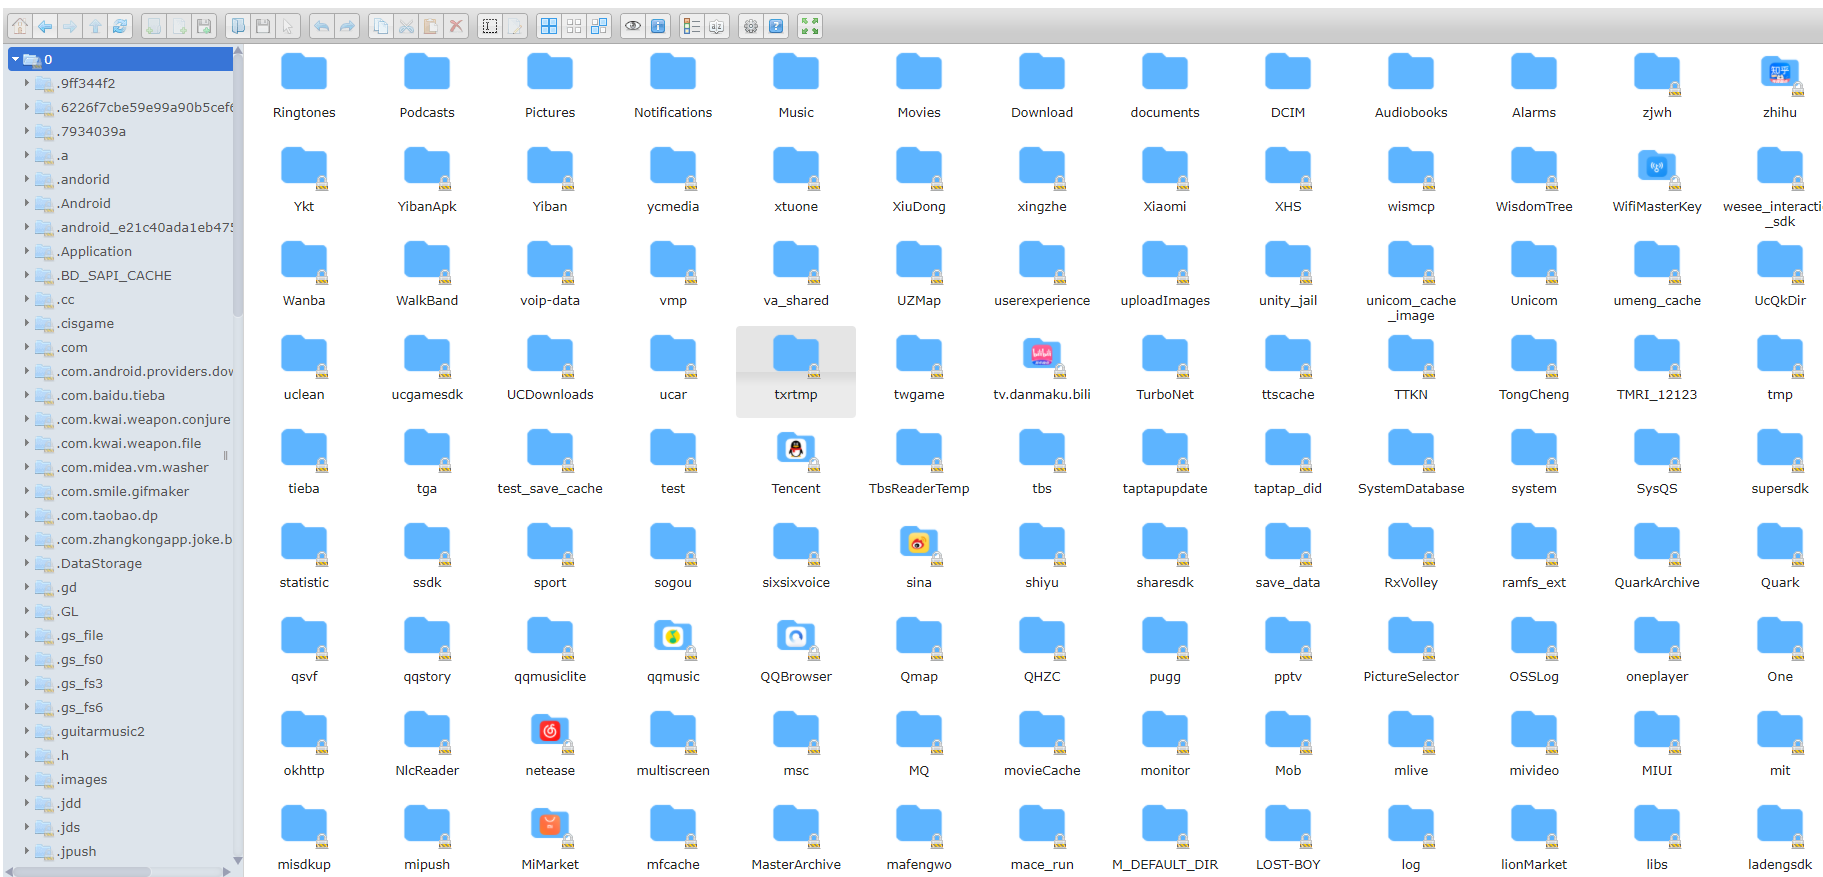This screenshot has width=1823, height=877.
Task: Select the QQBrowser folder icon
Action: pyautogui.click(x=796, y=639)
